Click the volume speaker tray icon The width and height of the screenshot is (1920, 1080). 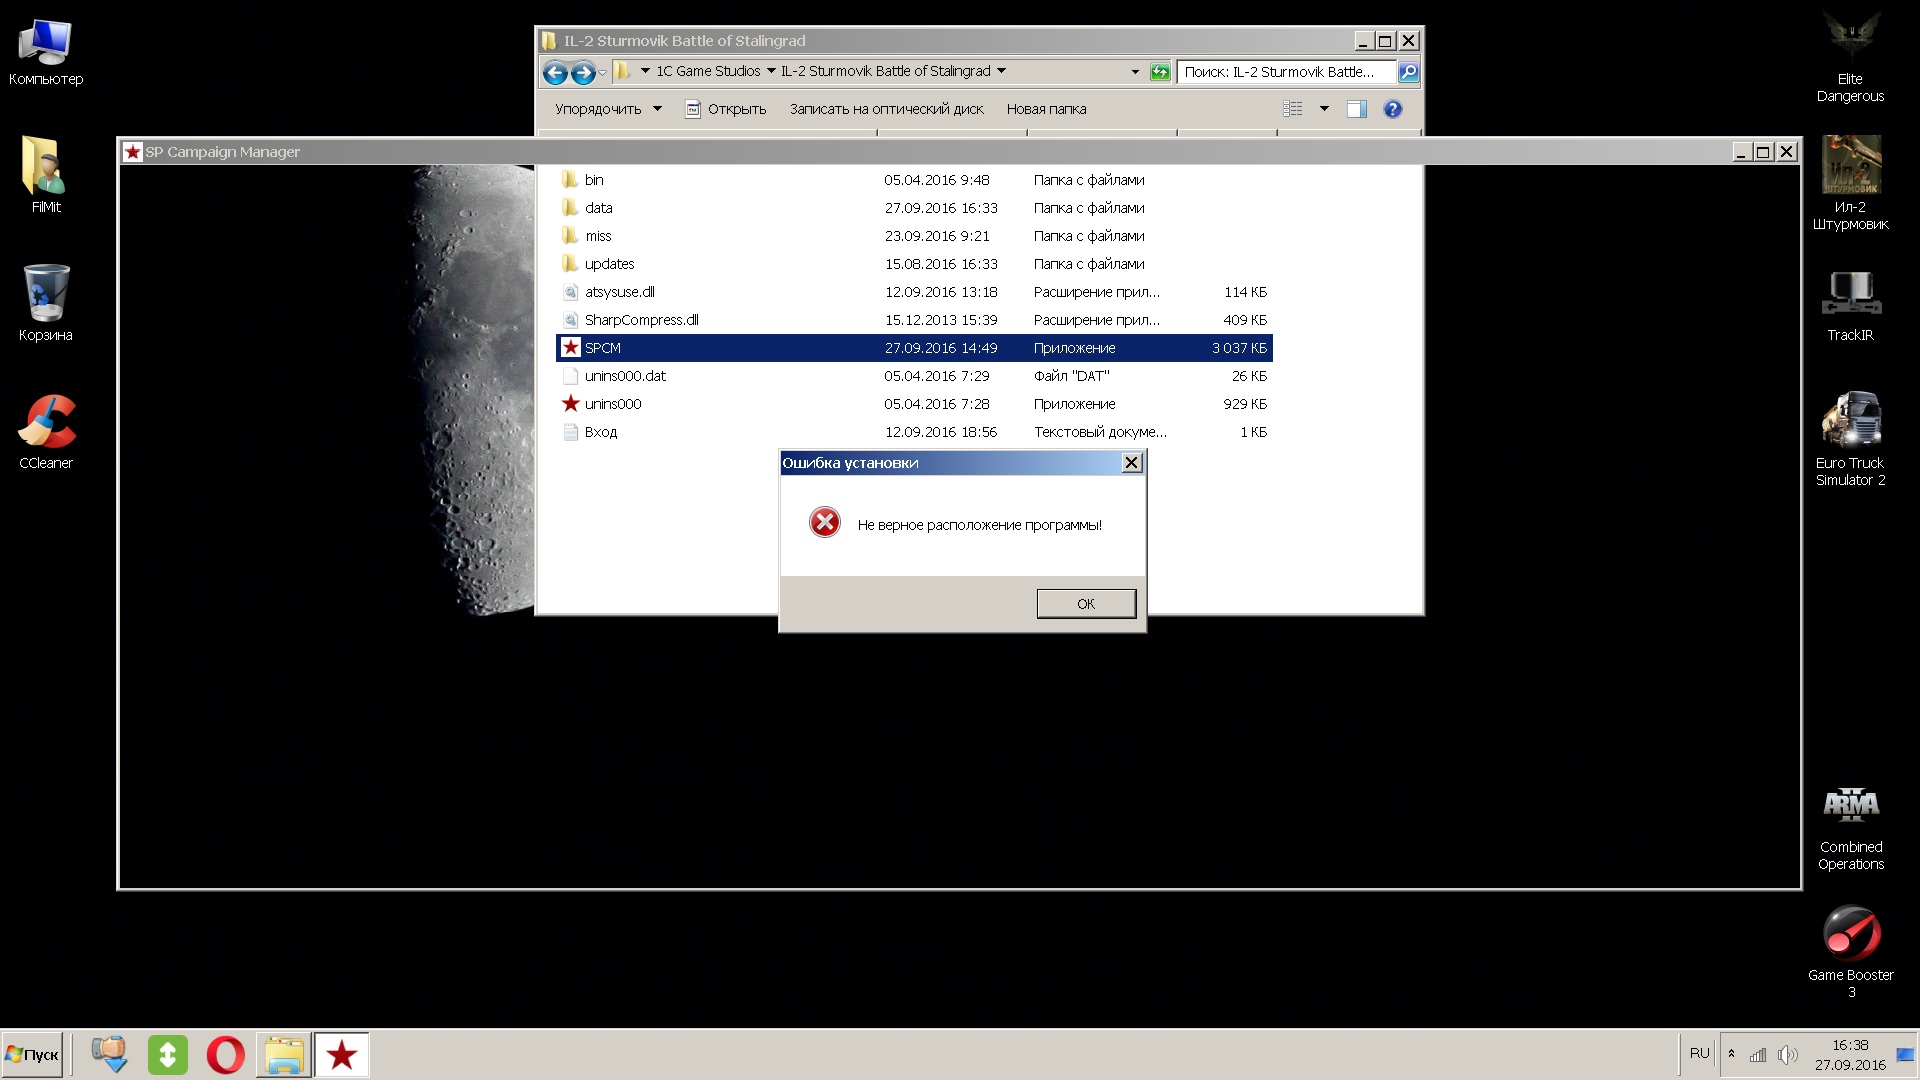click(1787, 1054)
